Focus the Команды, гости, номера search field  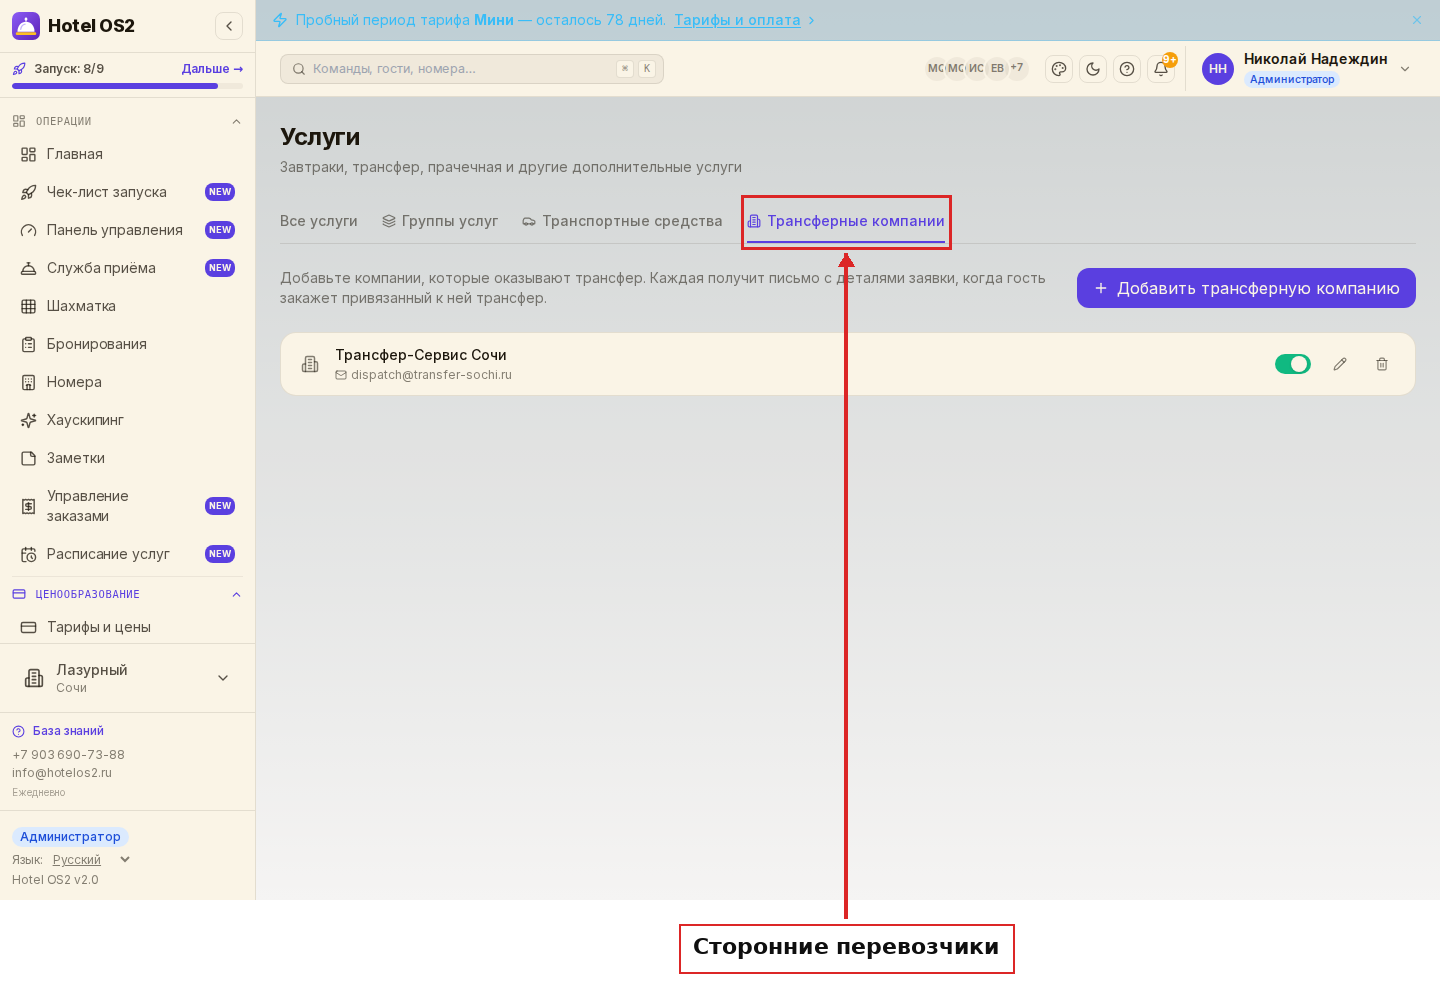coord(472,69)
